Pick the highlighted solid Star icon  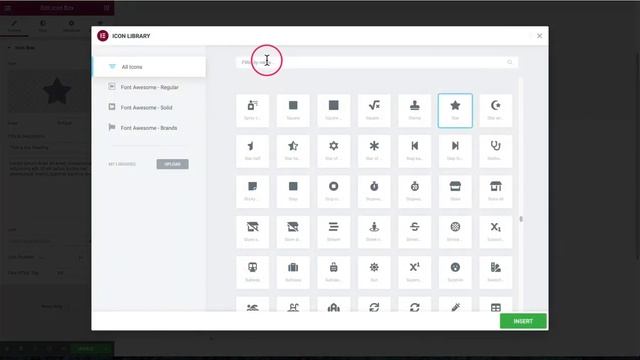pyautogui.click(x=455, y=110)
